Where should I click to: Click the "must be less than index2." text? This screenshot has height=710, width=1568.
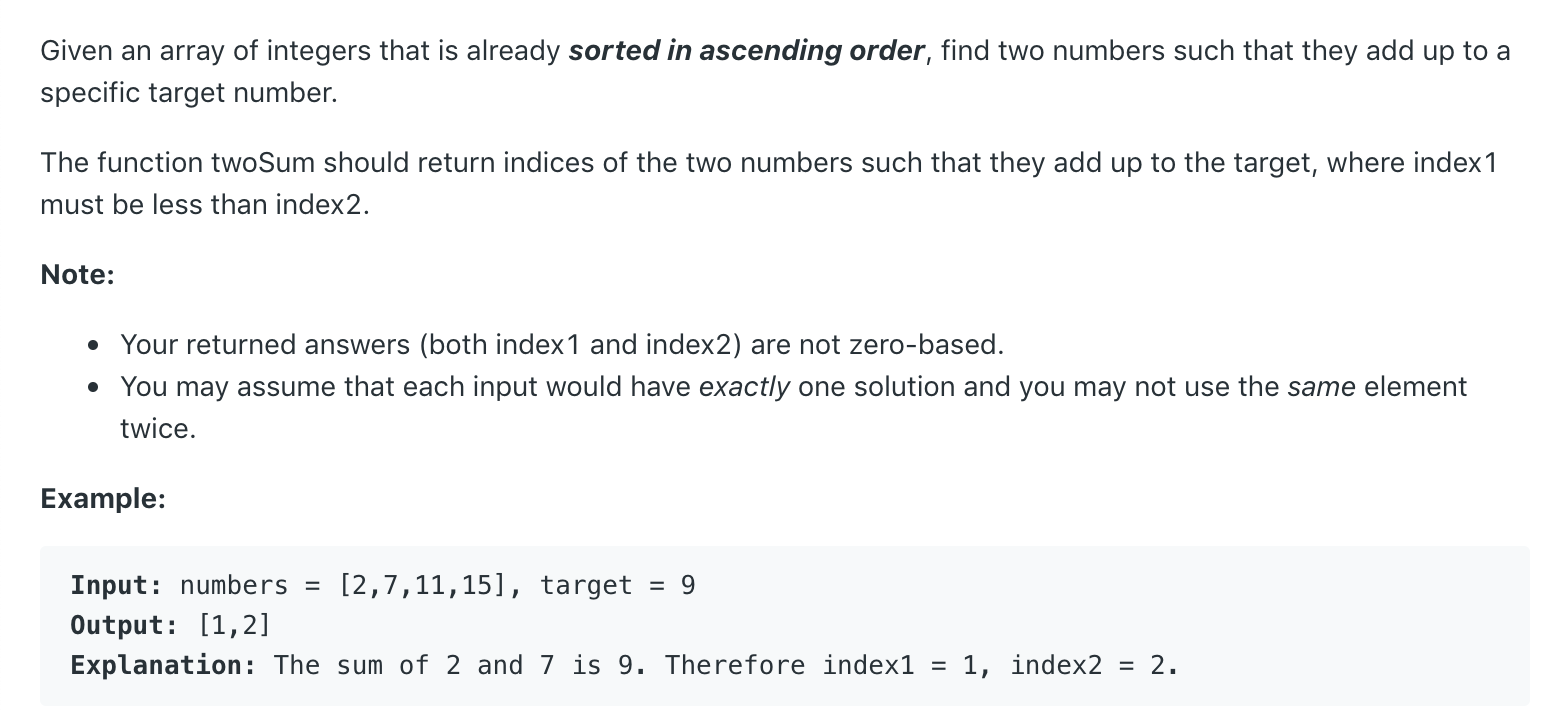205,205
